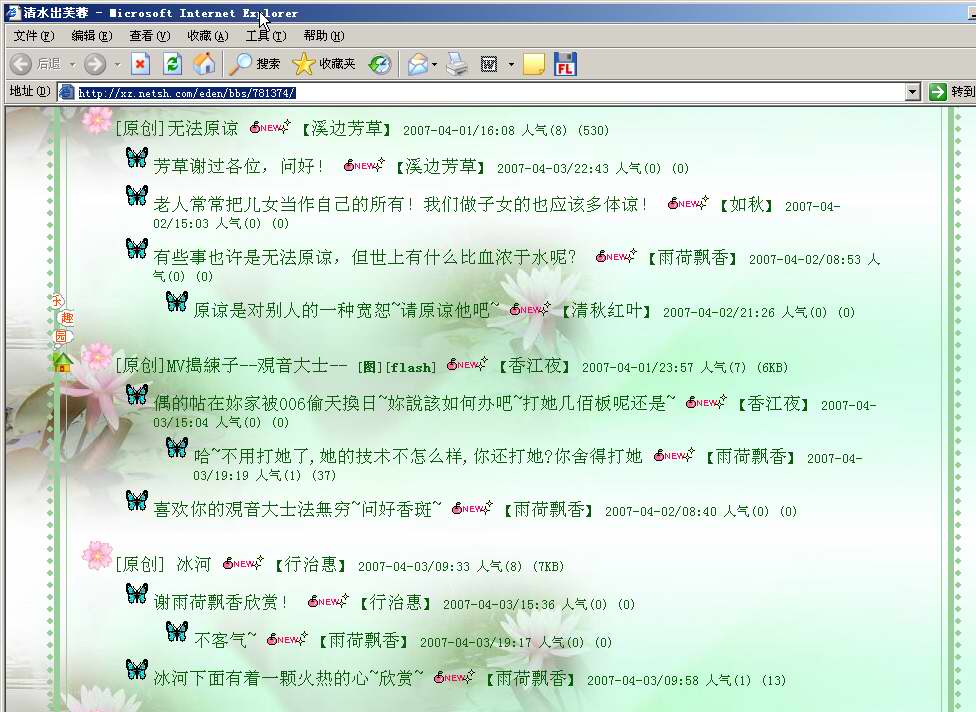
Task: Open the dropdown arrow beside Word edit icon
Action: 511,64
